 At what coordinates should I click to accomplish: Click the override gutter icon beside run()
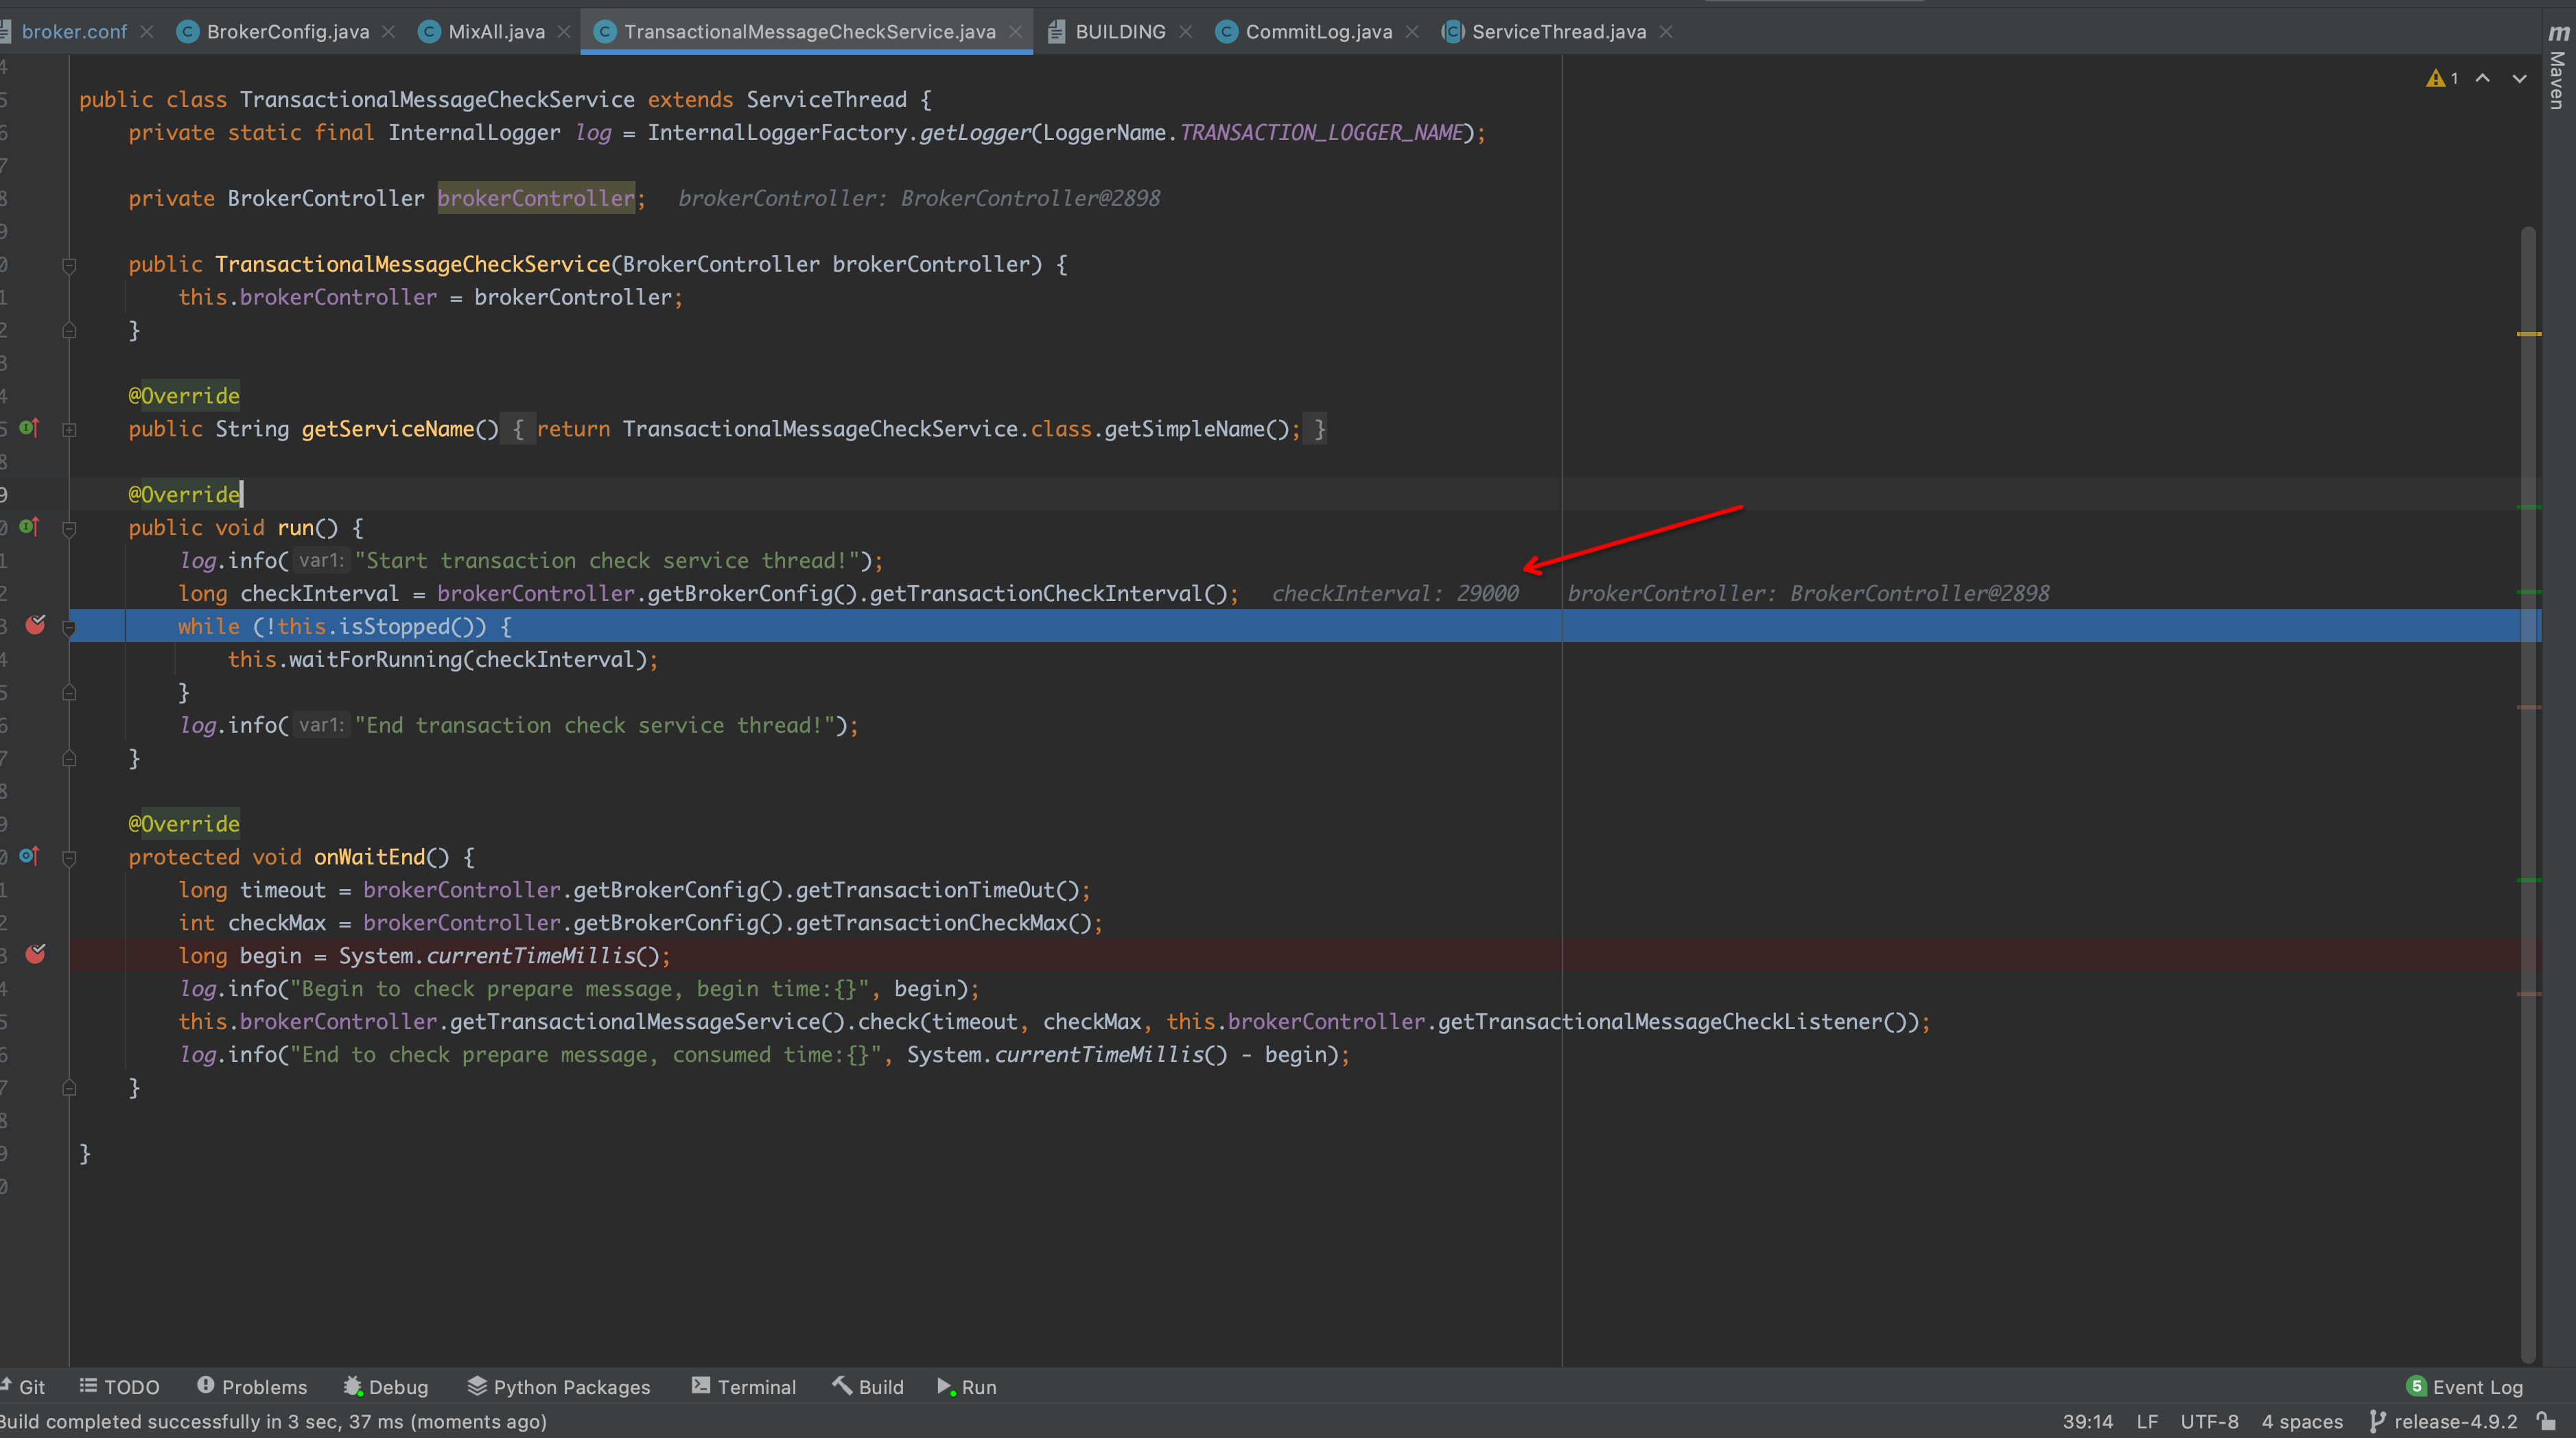(x=29, y=526)
